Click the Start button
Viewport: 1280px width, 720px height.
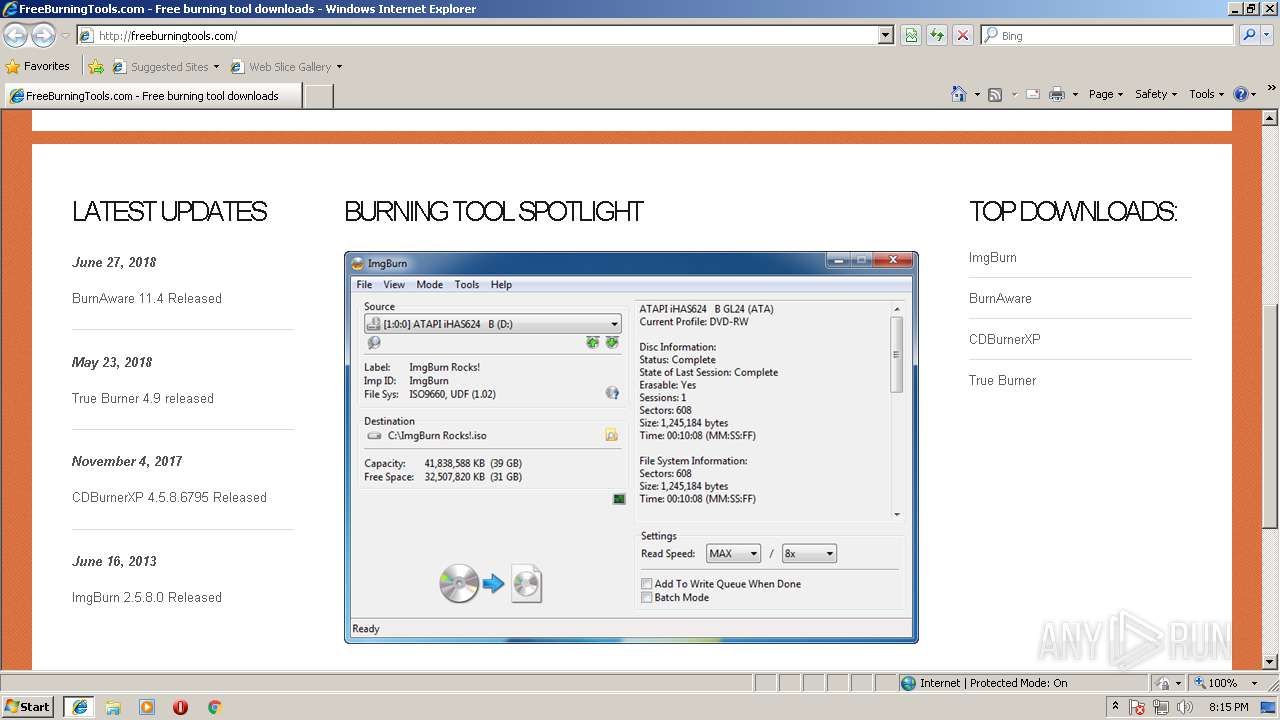(28, 707)
